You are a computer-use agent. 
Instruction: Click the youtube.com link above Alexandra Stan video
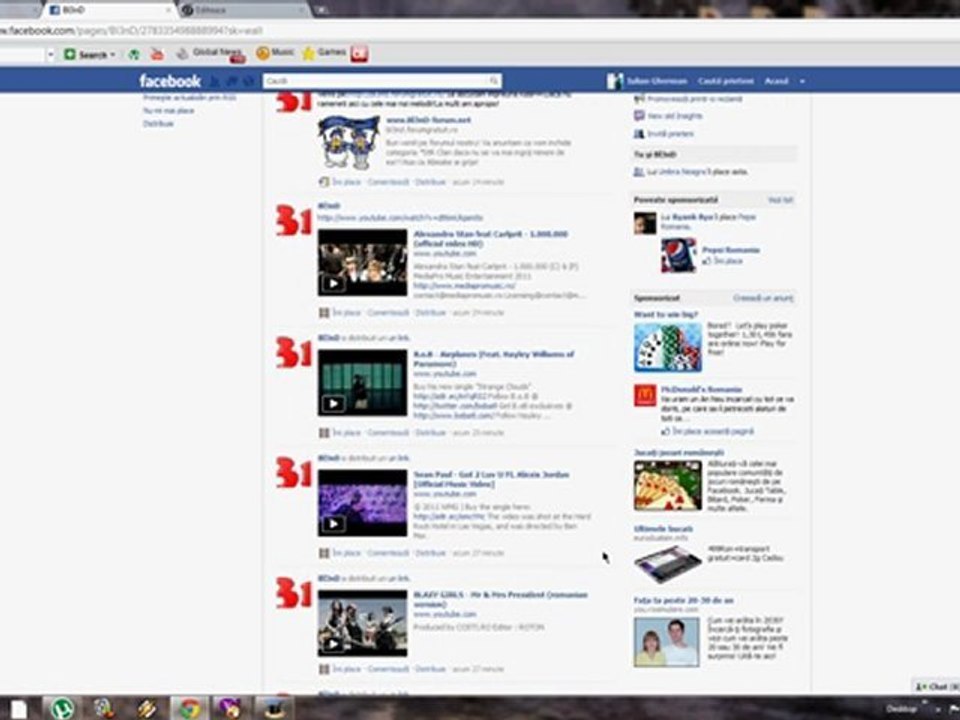pyautogui.click(x=400, y=218)
